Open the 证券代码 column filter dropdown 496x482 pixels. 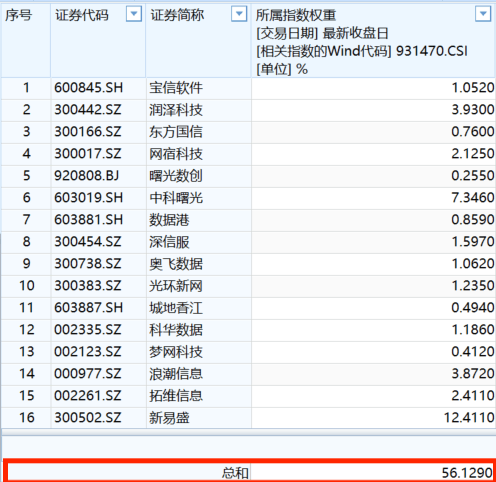coord(134,14)
